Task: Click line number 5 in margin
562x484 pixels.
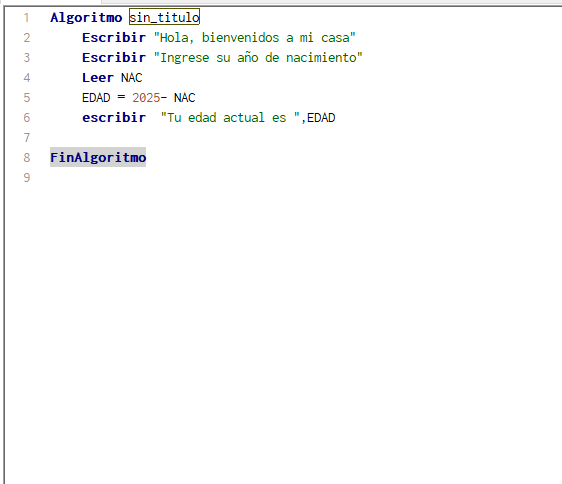Action: pos(27,98)
